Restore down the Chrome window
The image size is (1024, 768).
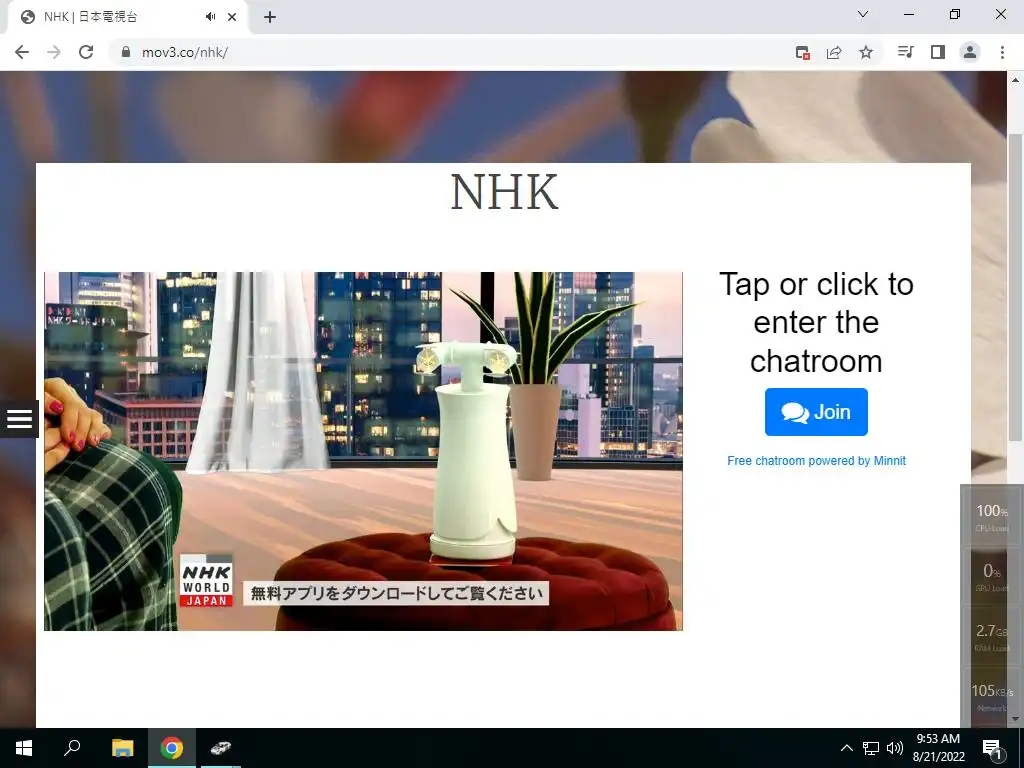point(955,14)
